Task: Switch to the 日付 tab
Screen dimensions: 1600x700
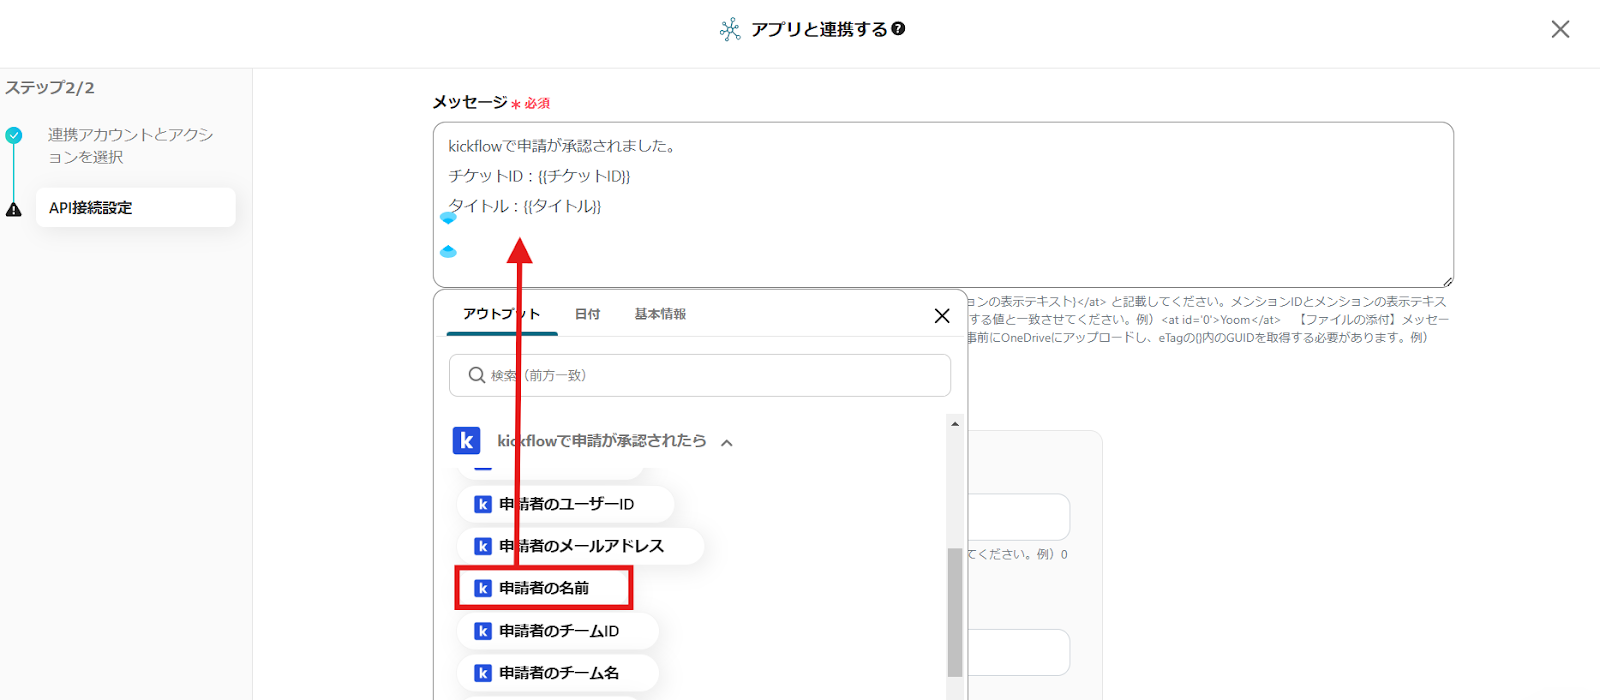Action: pos(587,314)
